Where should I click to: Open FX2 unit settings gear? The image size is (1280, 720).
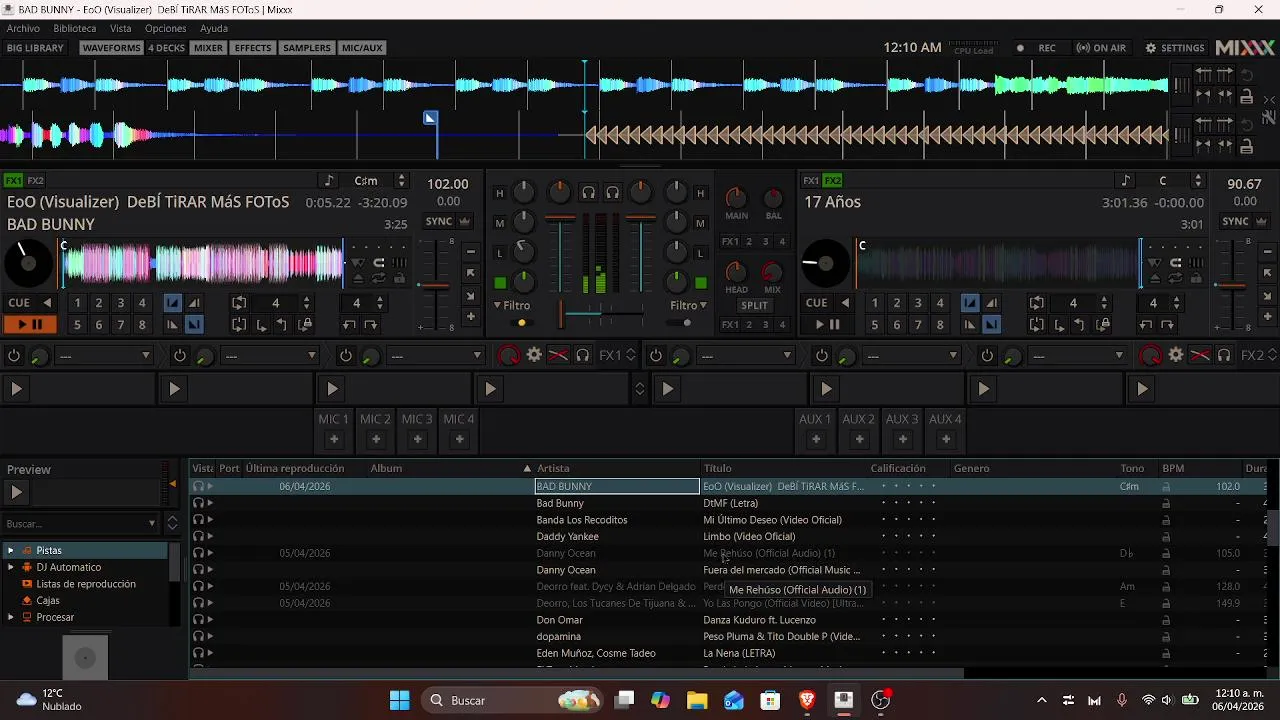(1176, 355)
